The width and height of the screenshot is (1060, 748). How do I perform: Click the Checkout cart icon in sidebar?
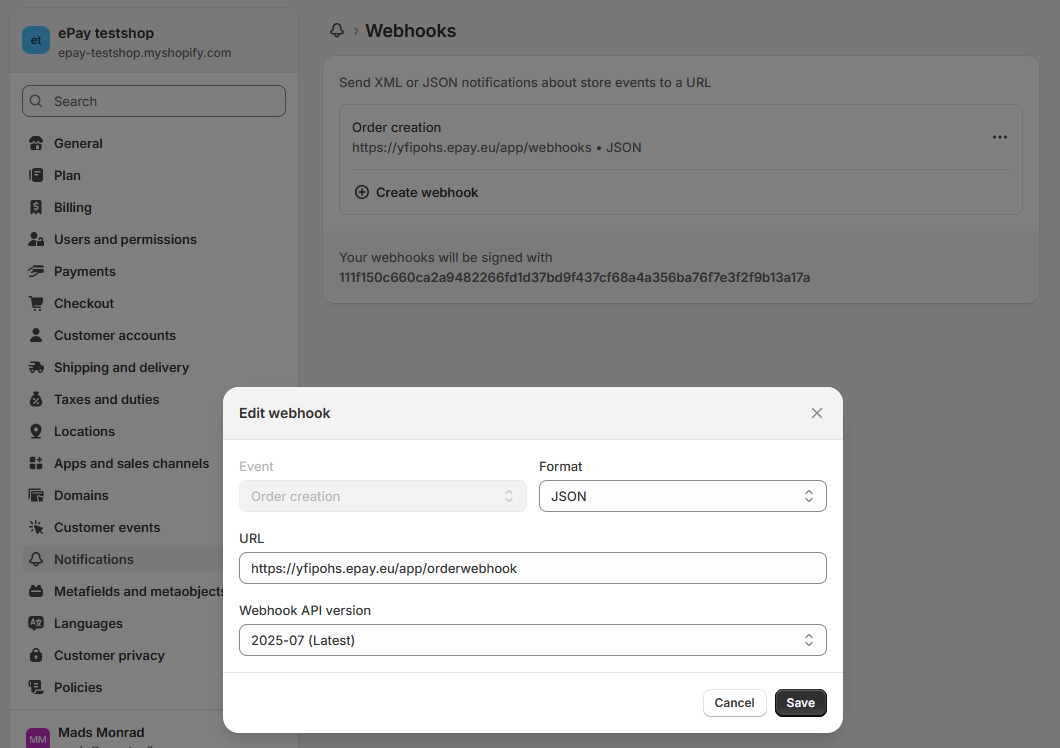click(x=37, y=303)
